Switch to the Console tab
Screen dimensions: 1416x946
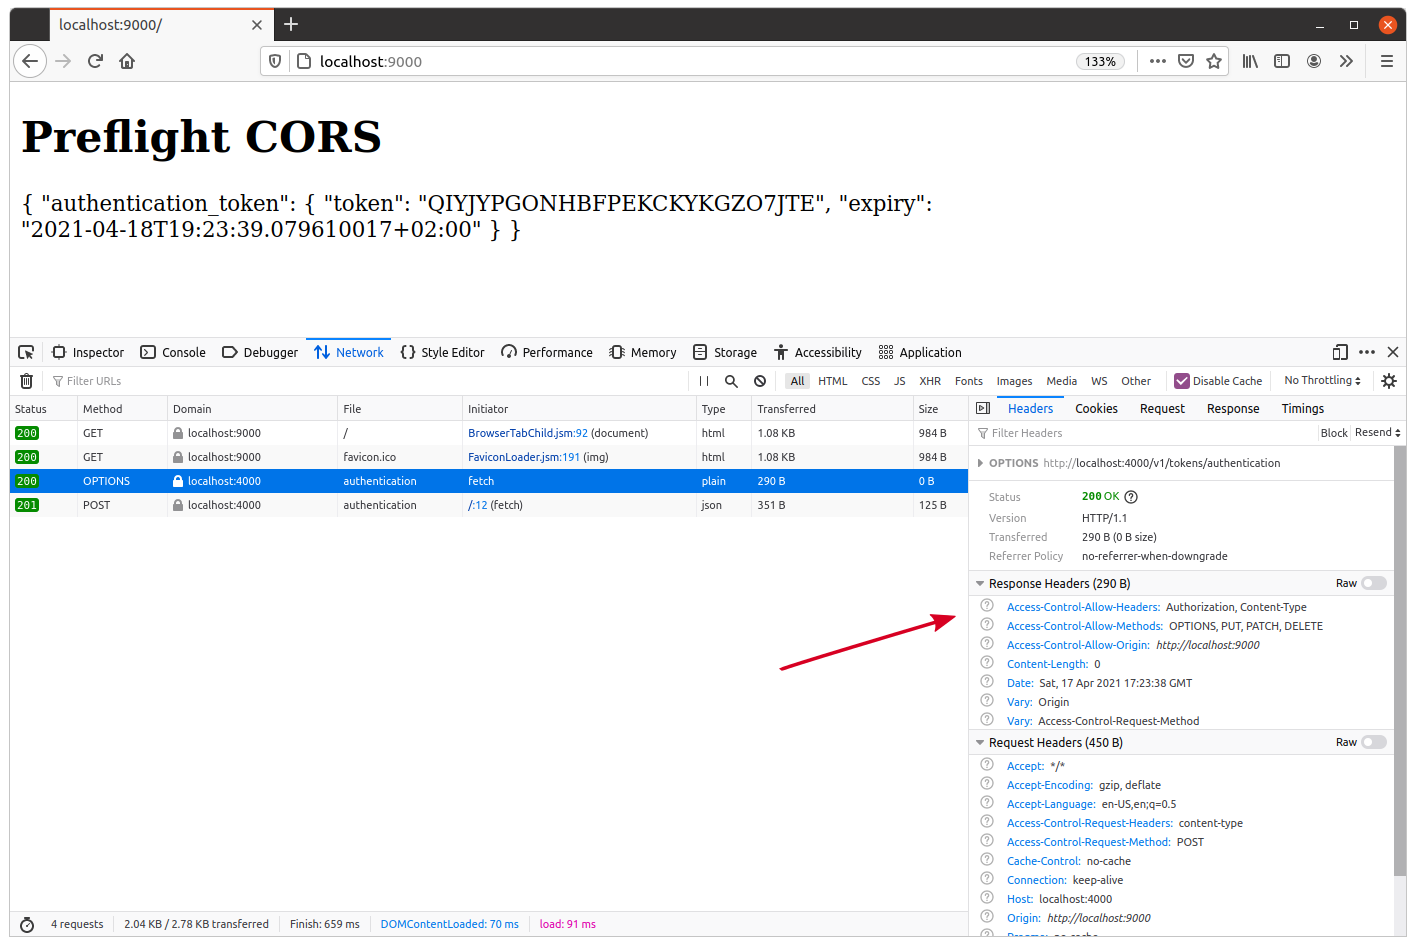[173, 352]
